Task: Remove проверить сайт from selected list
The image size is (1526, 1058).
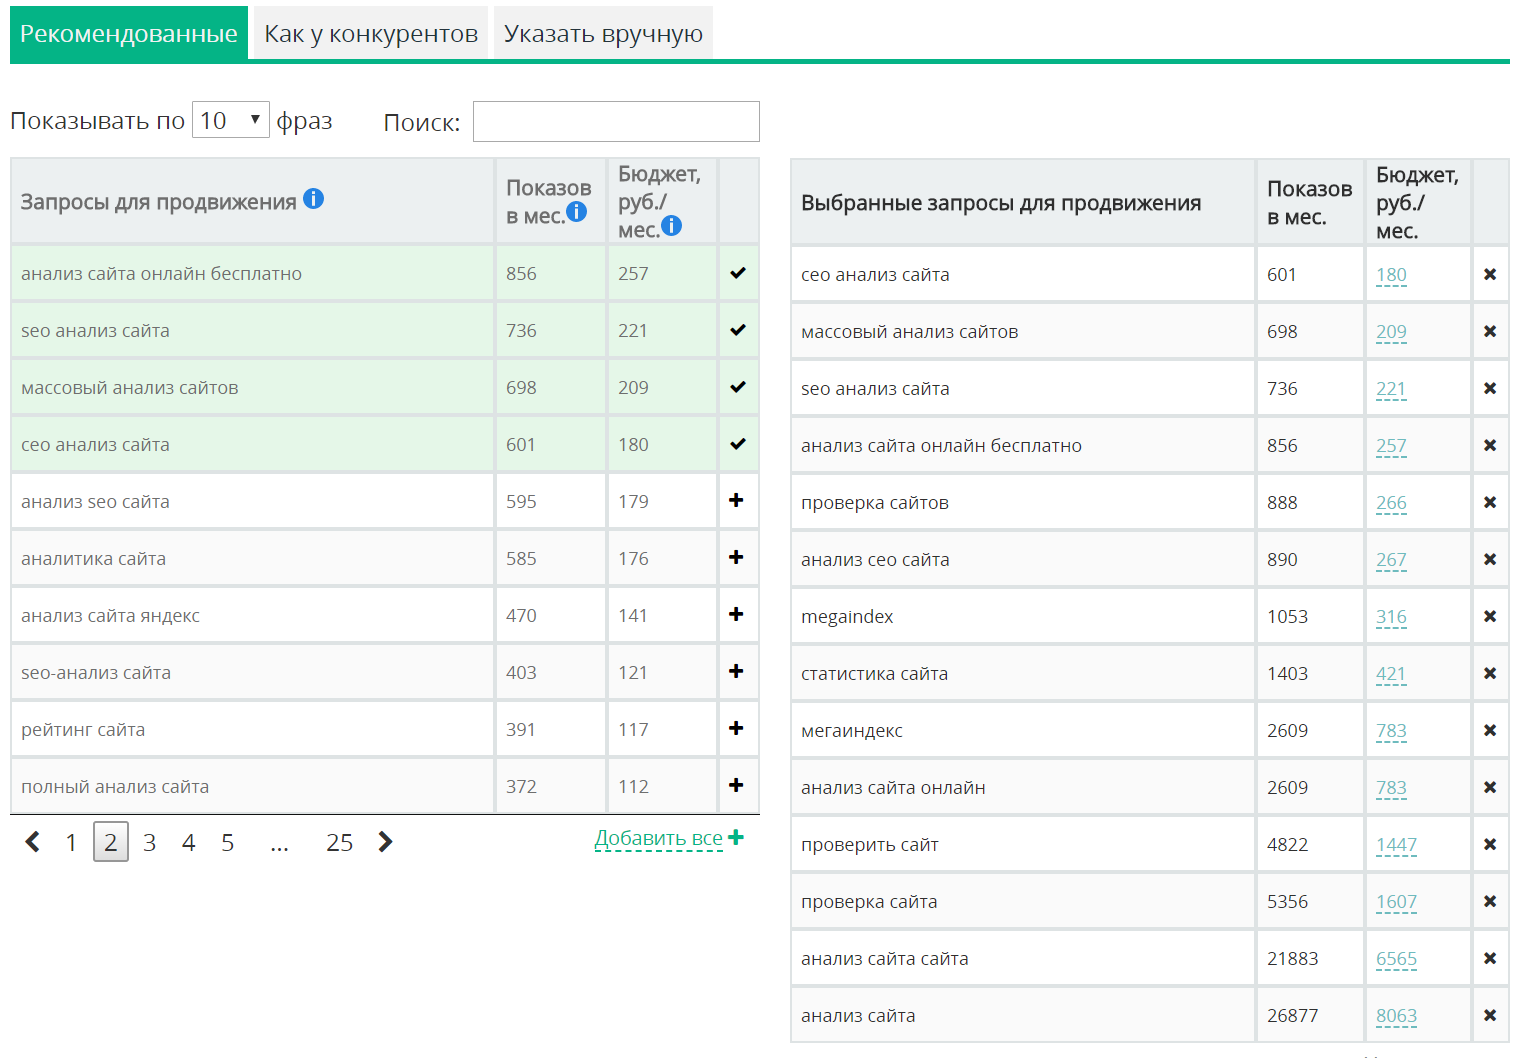Action: pyautogui.click(x=1490, y=844)
